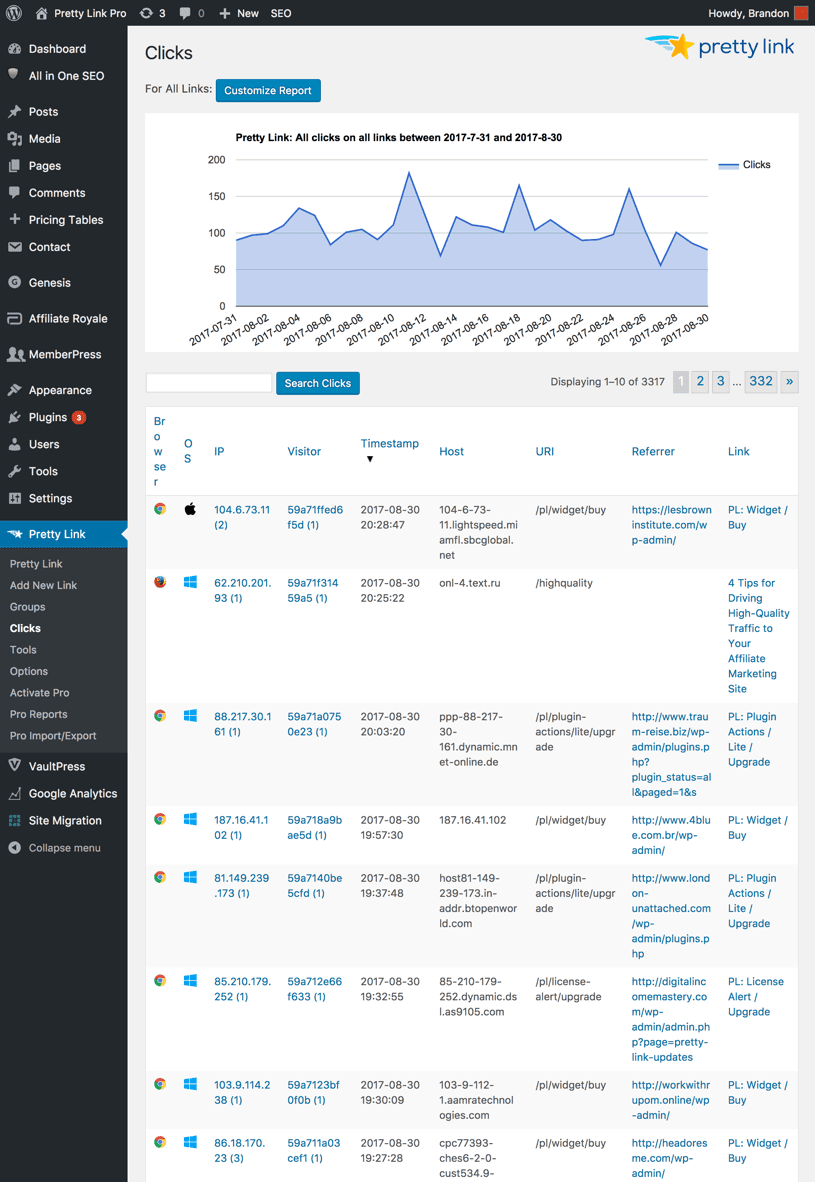Open the Pretty Link Pro site home icon
This screenshot has width=815, height=1182.
click(x=41, y=13)
